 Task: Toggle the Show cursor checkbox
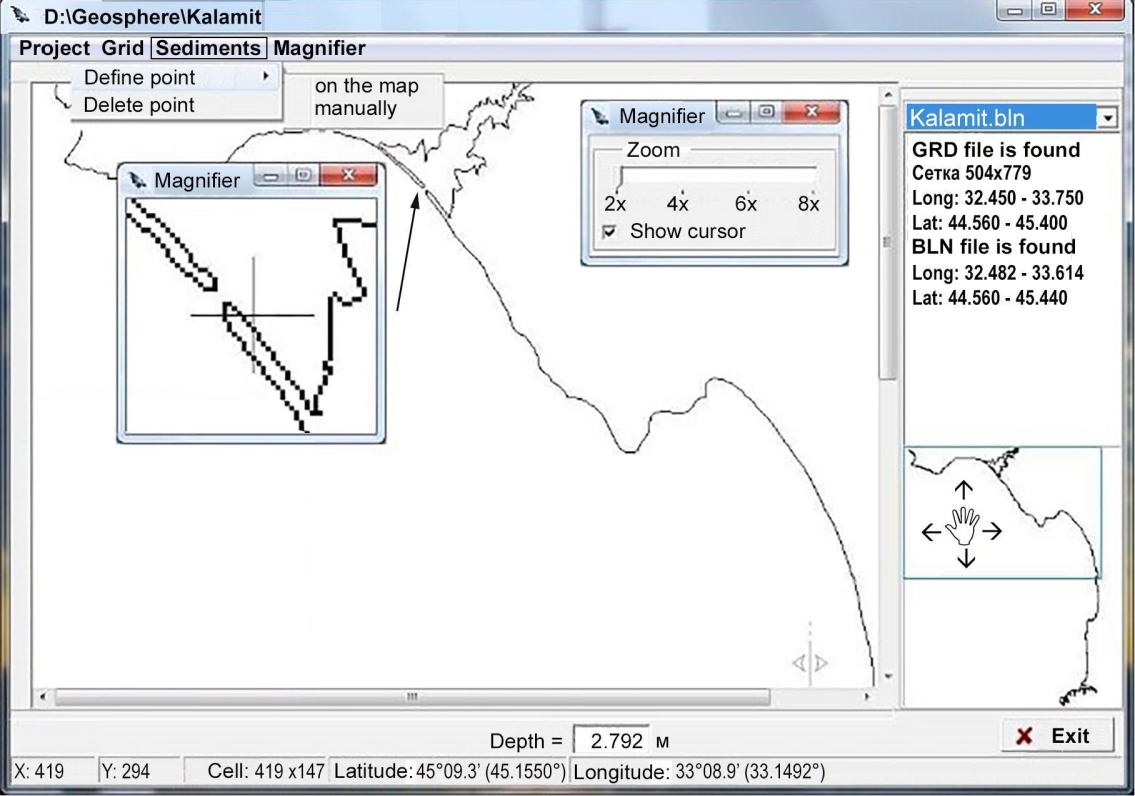pos(608,232)
